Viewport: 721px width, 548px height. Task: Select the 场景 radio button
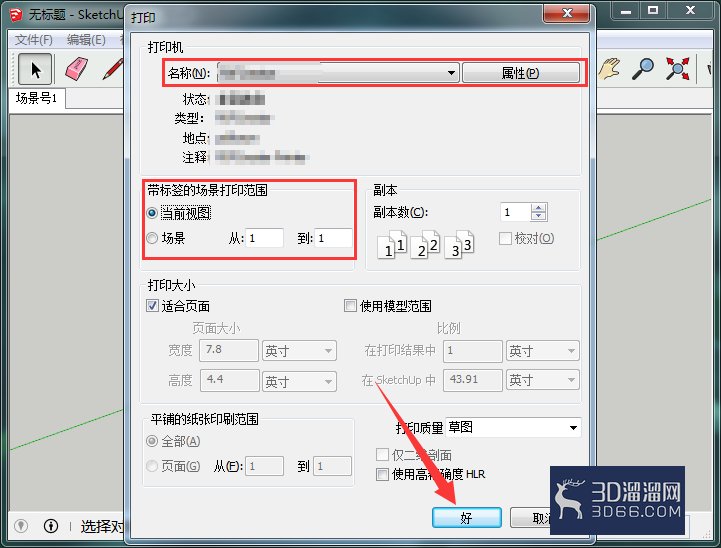coord(152,238)
